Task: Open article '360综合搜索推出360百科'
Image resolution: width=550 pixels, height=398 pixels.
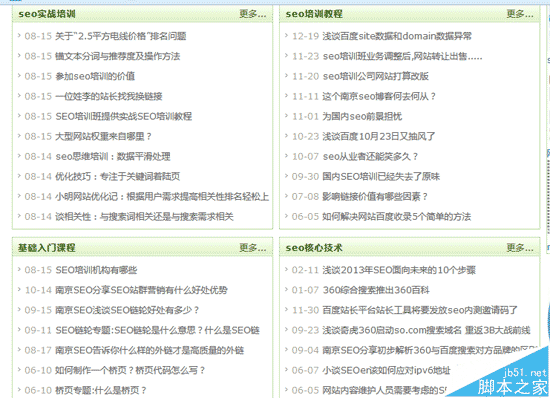Action: click(x=376, y=290)
